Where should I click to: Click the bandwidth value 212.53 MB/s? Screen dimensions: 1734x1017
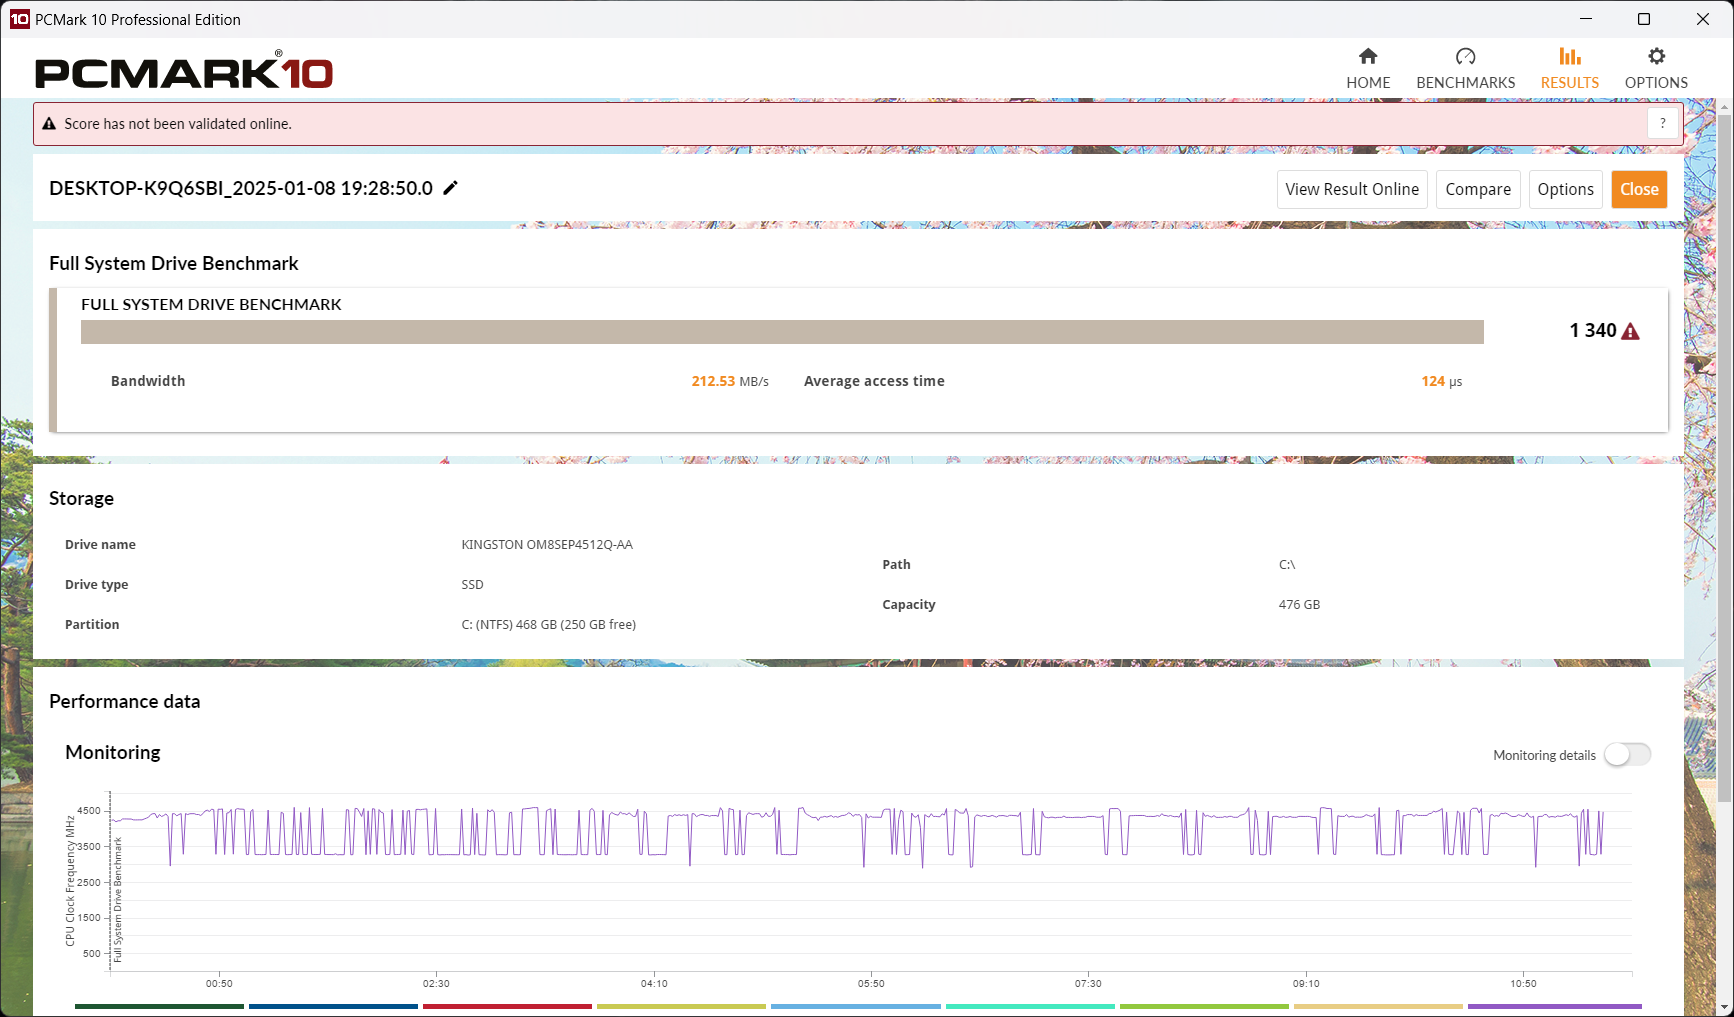730,381
